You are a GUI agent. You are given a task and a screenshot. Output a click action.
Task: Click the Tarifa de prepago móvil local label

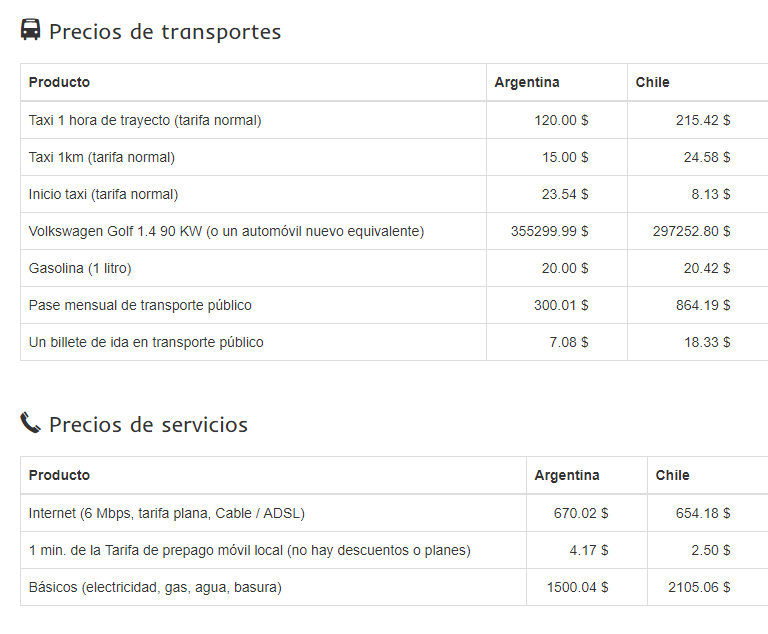click(x=249, y=550)
